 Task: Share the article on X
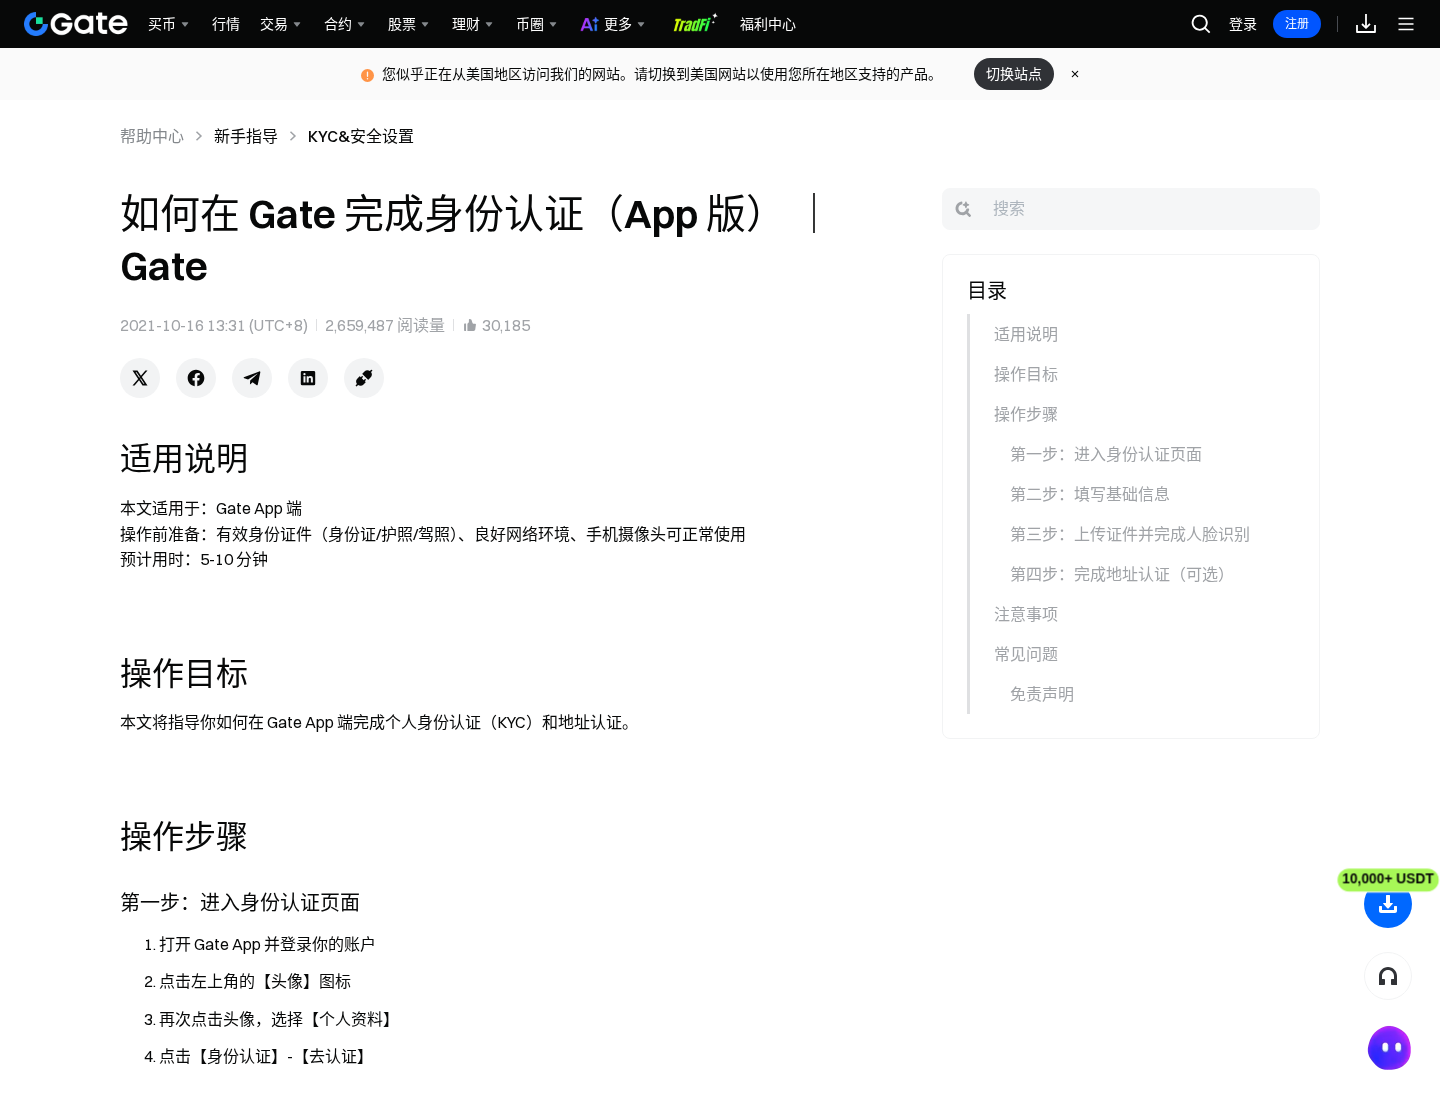point(140,378)
